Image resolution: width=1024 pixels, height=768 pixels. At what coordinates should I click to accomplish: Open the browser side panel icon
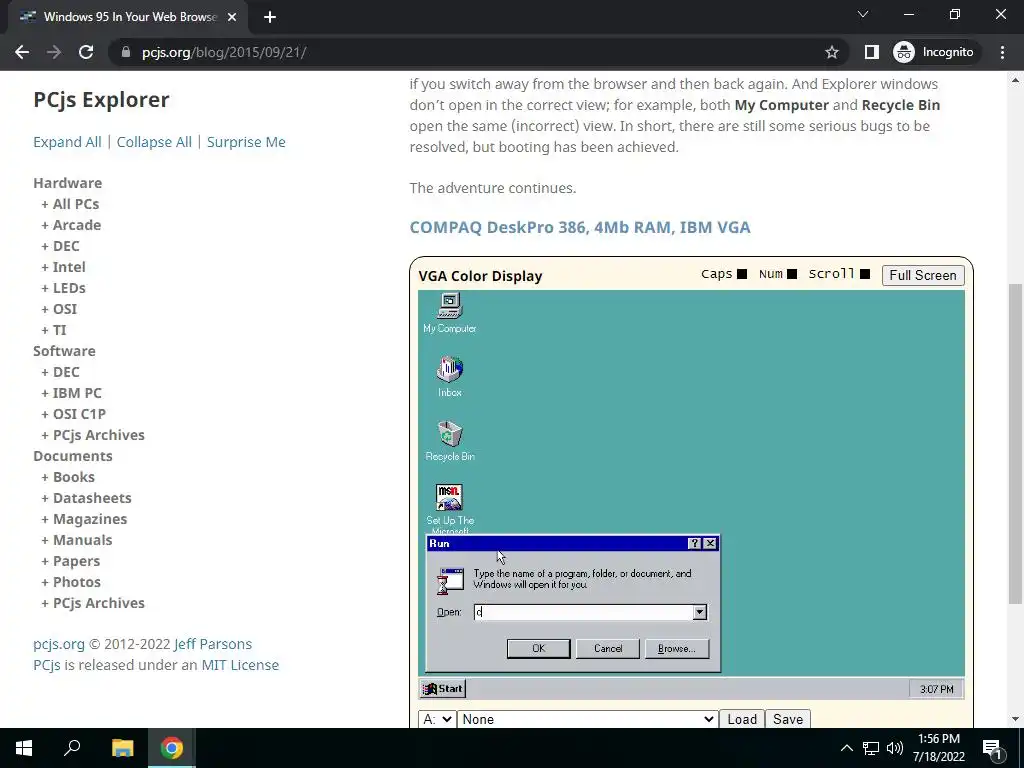(x=871, y=52)
